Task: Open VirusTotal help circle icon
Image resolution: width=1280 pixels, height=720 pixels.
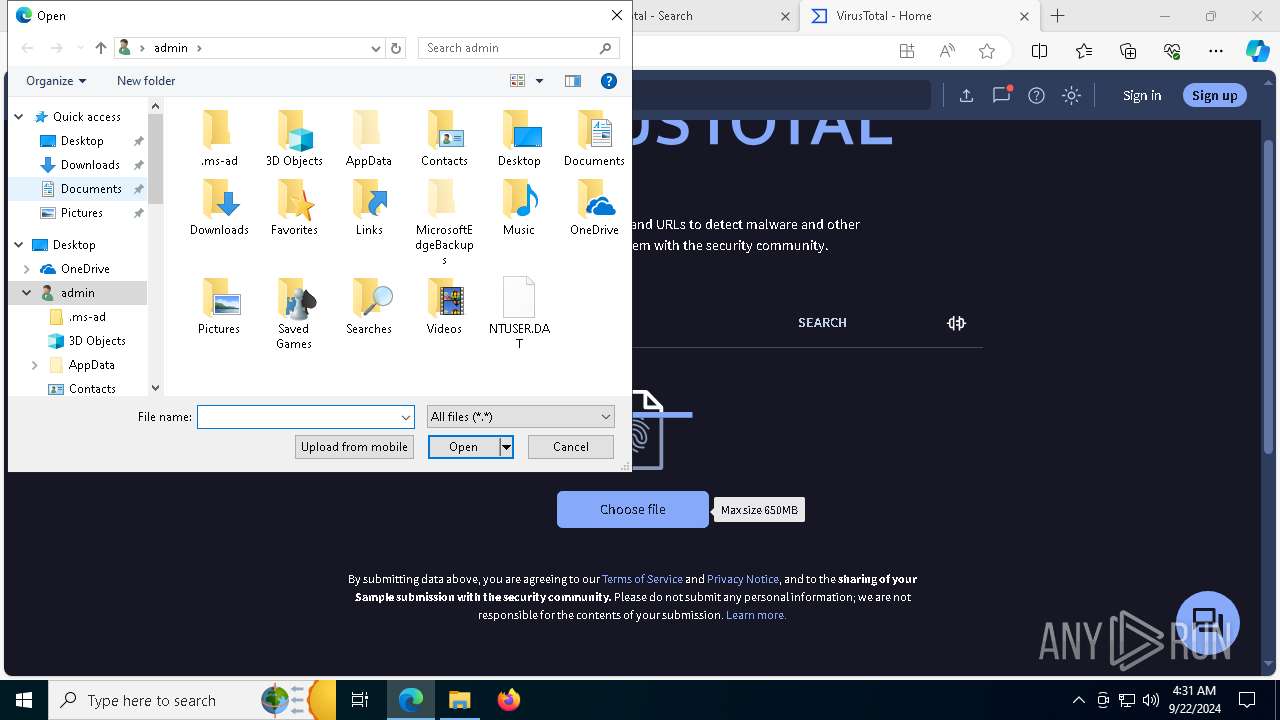Action: tap(1036, 95)
